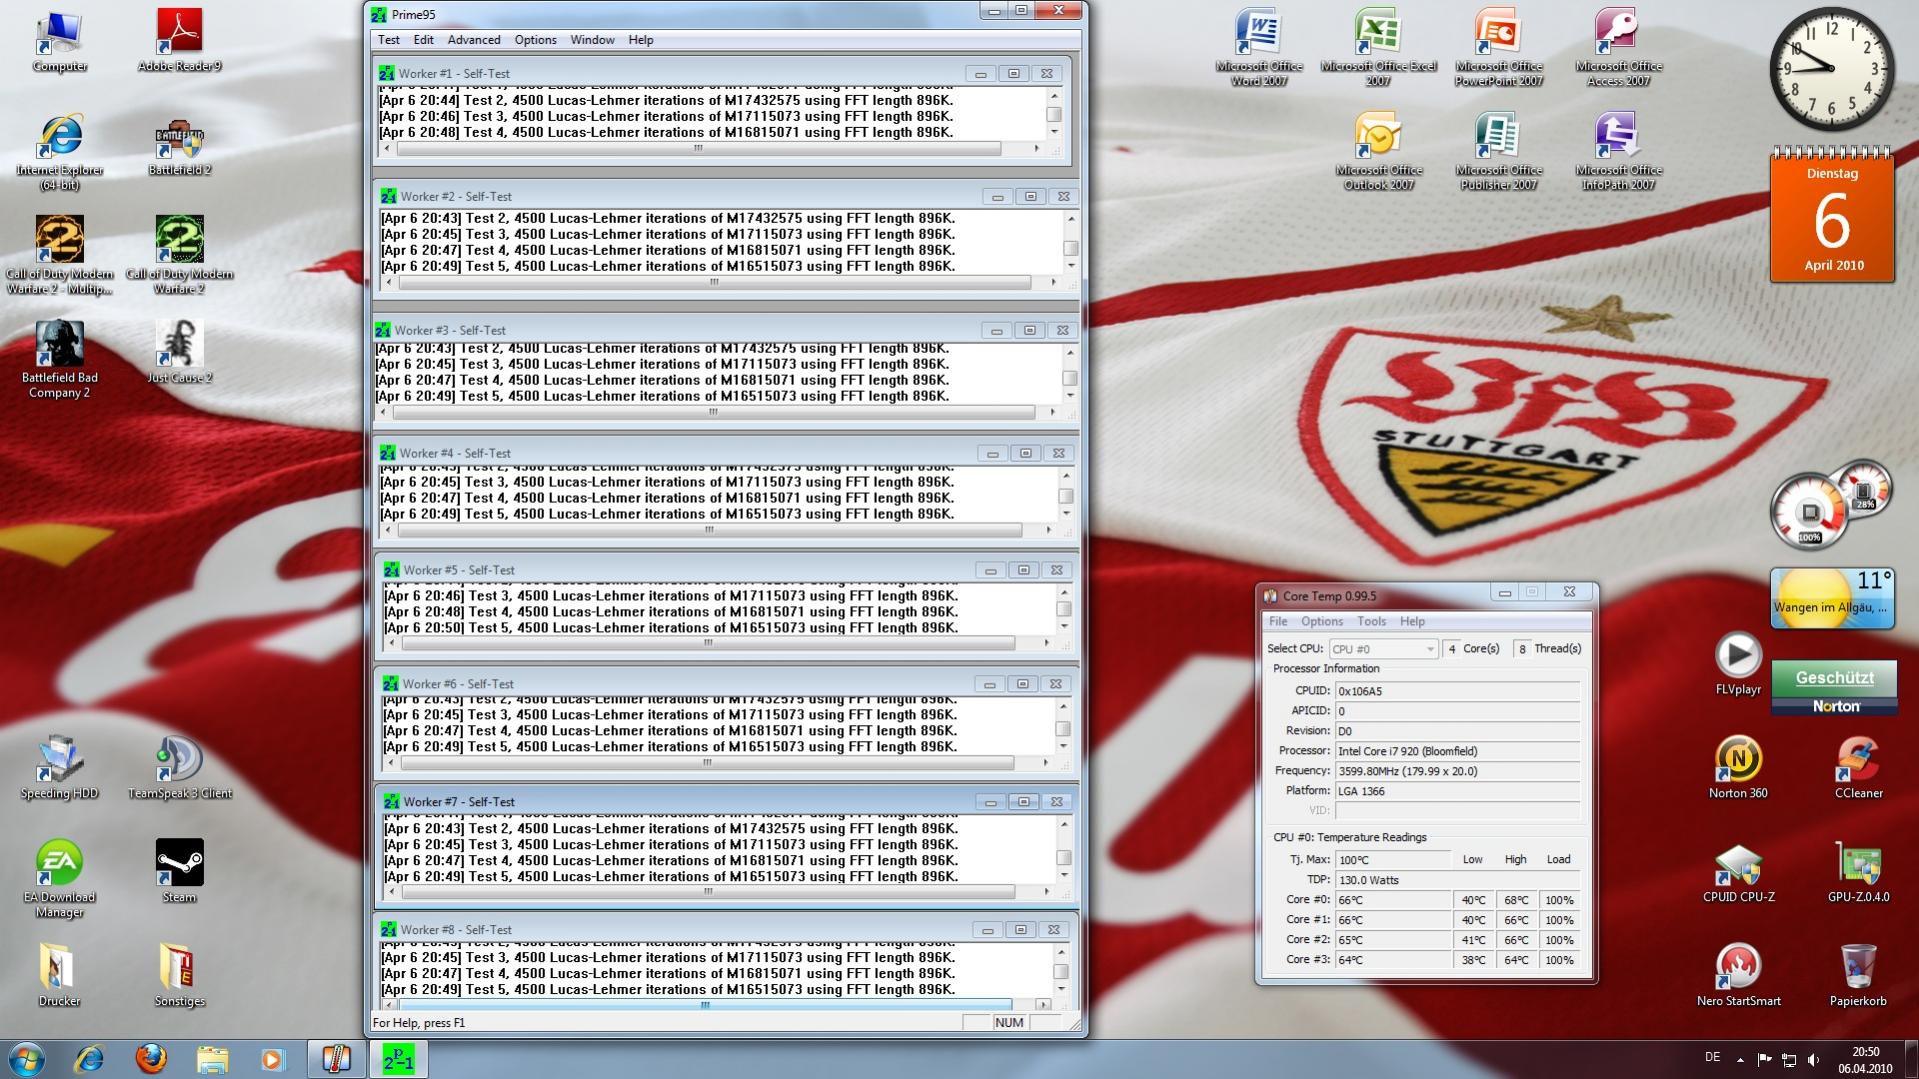Launch Microsoft Office Excel 2007 shortcut
The width and height of the screenshot is (1919, 1079).
pyautogui.click(x=1378, y=48)
